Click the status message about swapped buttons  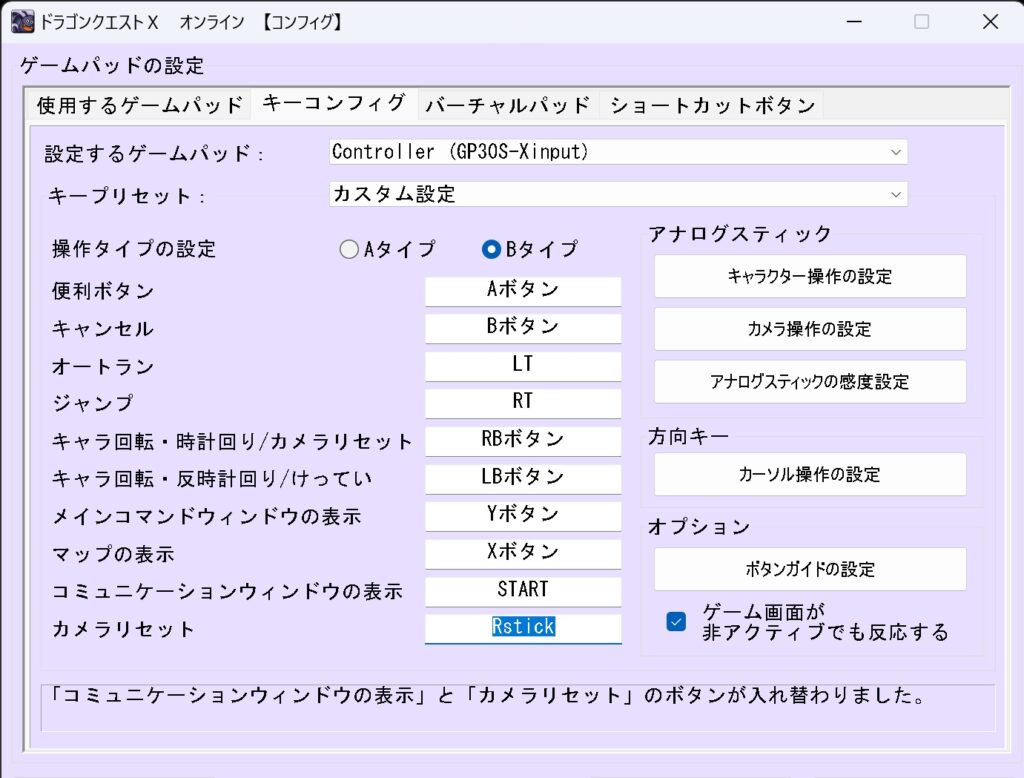click(x=487, y=695)
